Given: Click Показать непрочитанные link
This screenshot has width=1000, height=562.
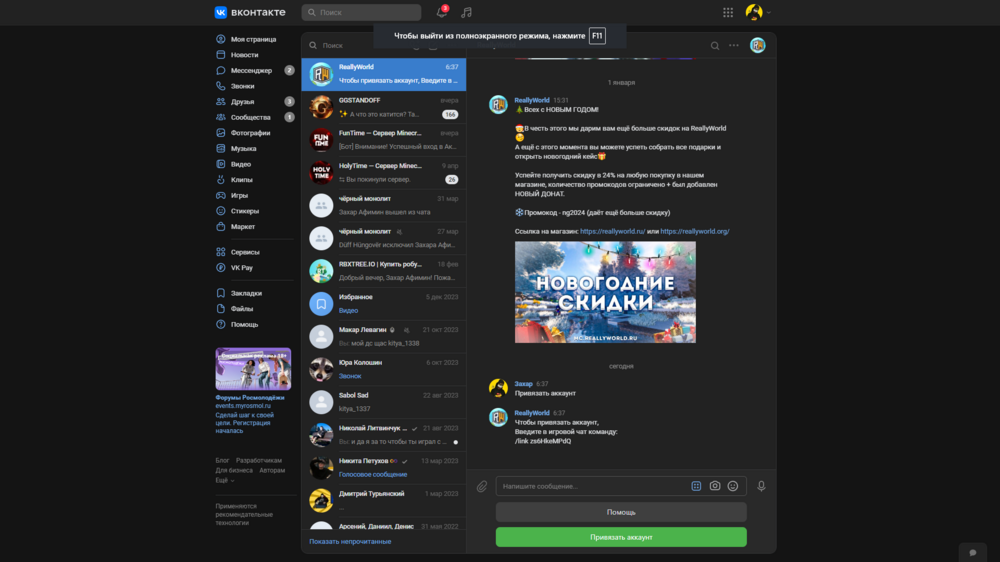Looking at the screenshot, I should tap(350, 542).
